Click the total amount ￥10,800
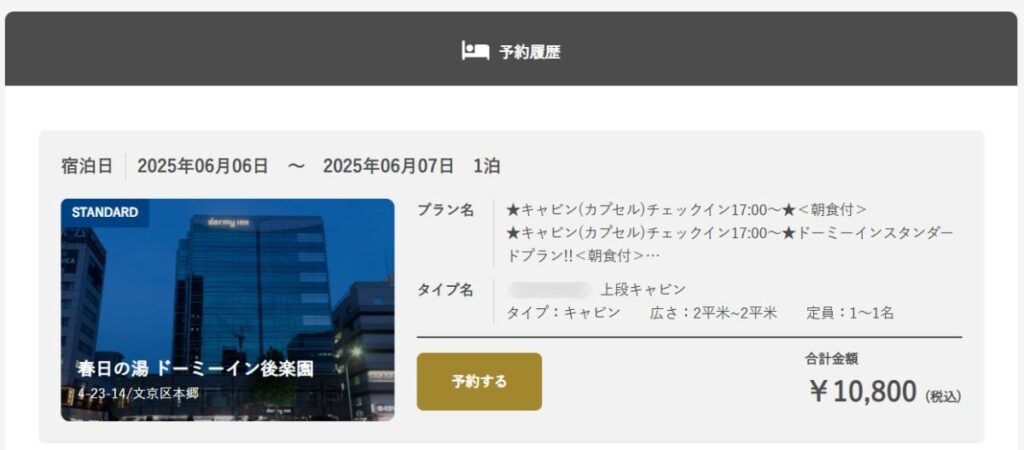 point(863,391)
